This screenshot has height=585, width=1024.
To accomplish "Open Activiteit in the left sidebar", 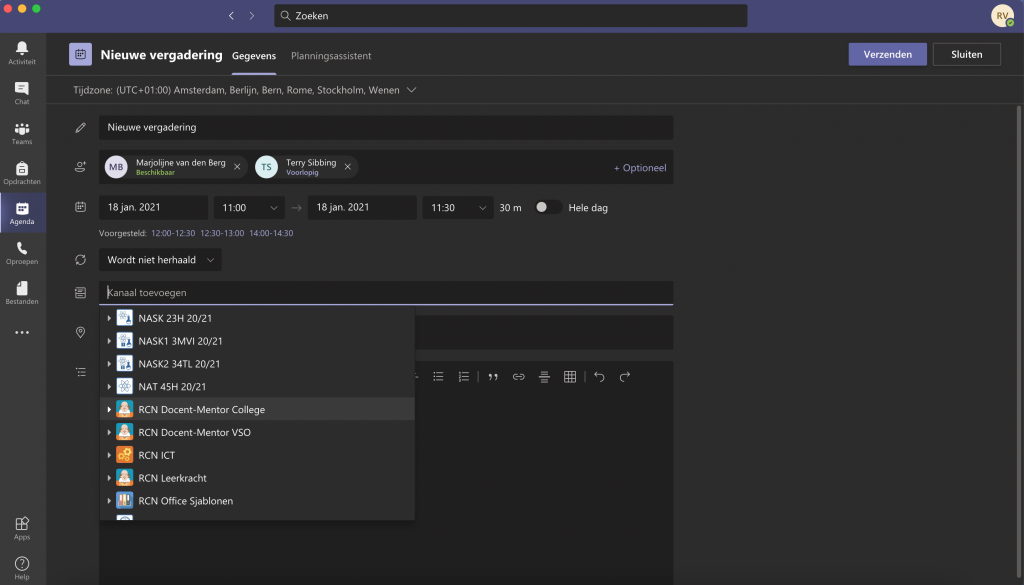I will coord(22,53).
